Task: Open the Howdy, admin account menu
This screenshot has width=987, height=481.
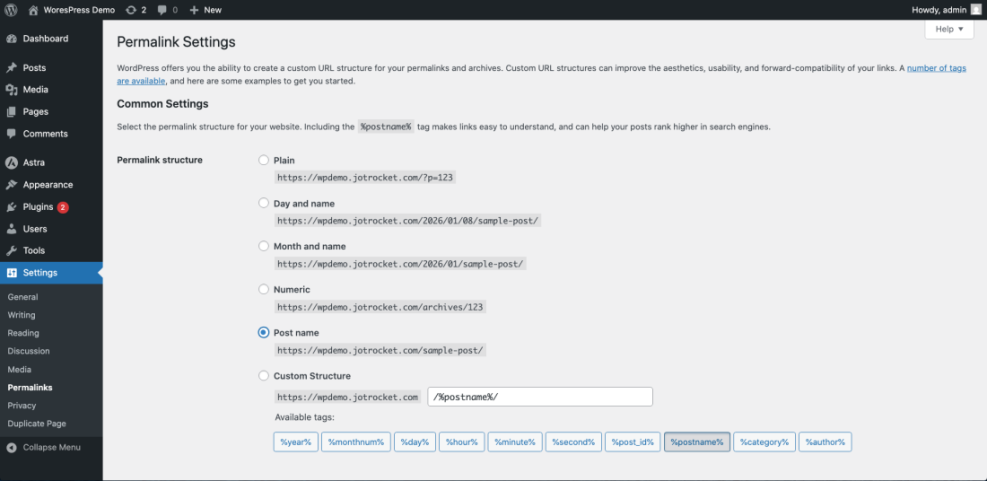Action: pyautogui.click(x=946, y=10)
